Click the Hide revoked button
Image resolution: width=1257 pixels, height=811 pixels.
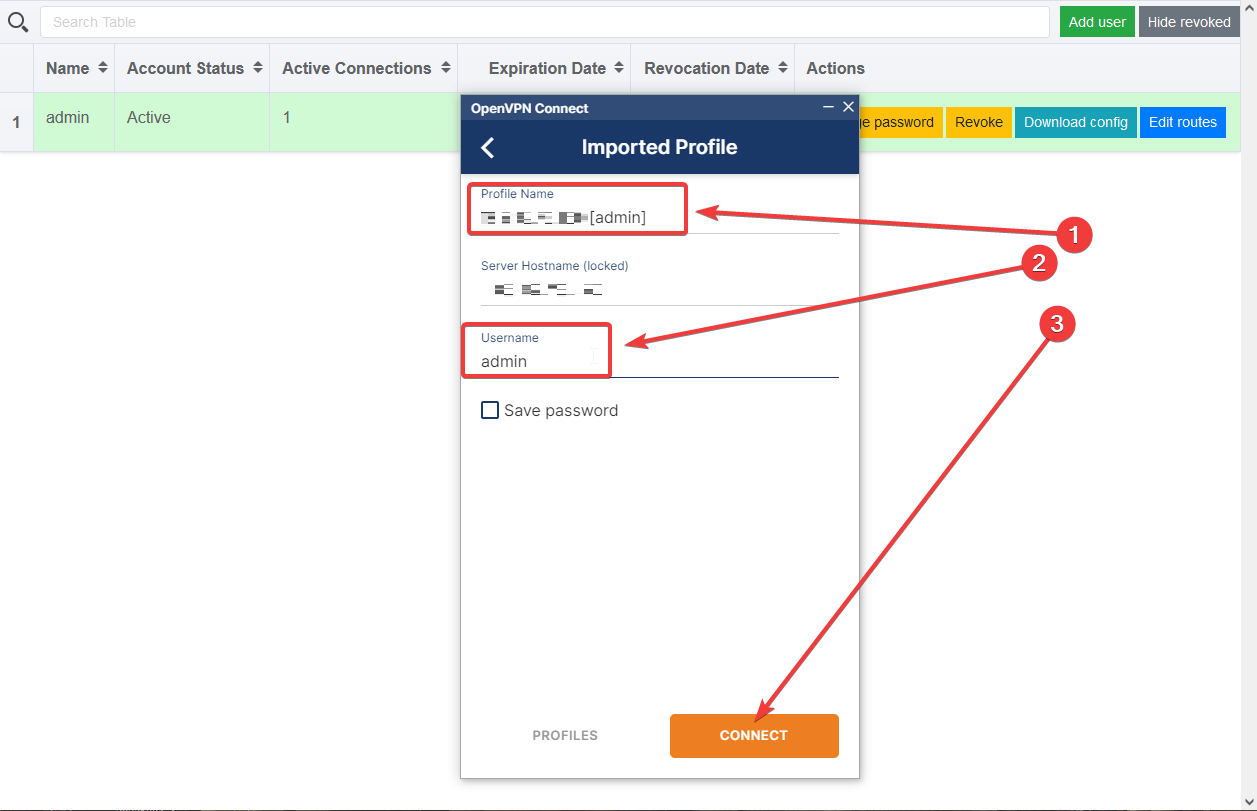click(1189, 22)
